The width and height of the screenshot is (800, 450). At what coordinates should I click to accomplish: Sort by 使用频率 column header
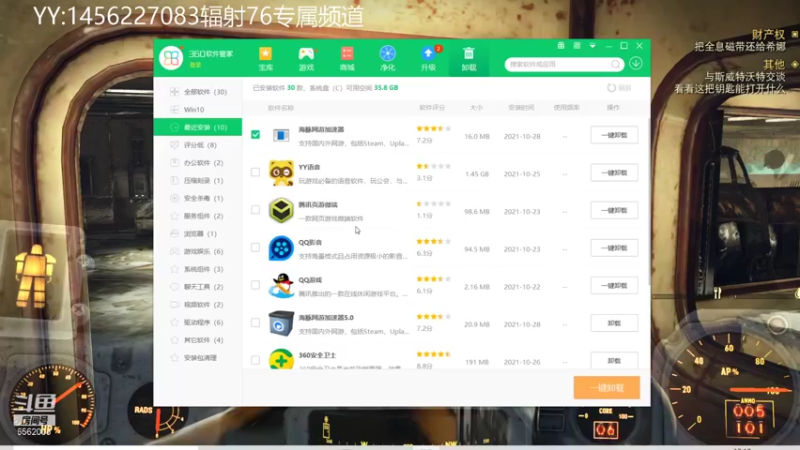click(x=566, y=108)
